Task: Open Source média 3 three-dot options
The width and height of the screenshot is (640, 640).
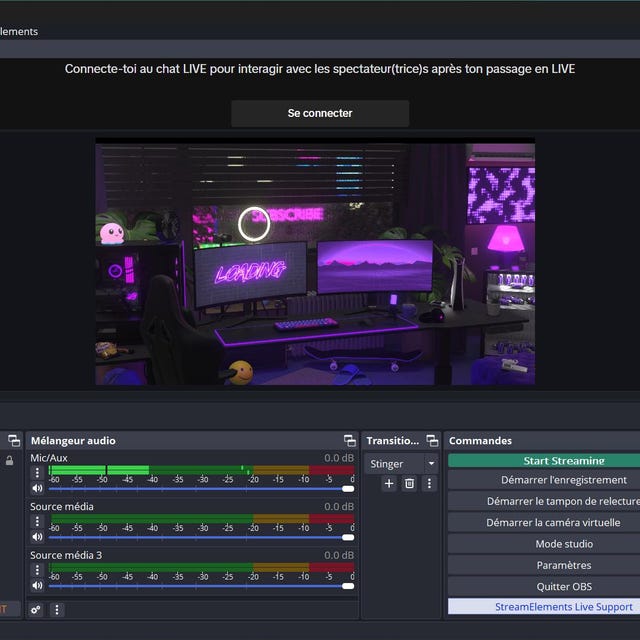Action: [x=37, y=570]
